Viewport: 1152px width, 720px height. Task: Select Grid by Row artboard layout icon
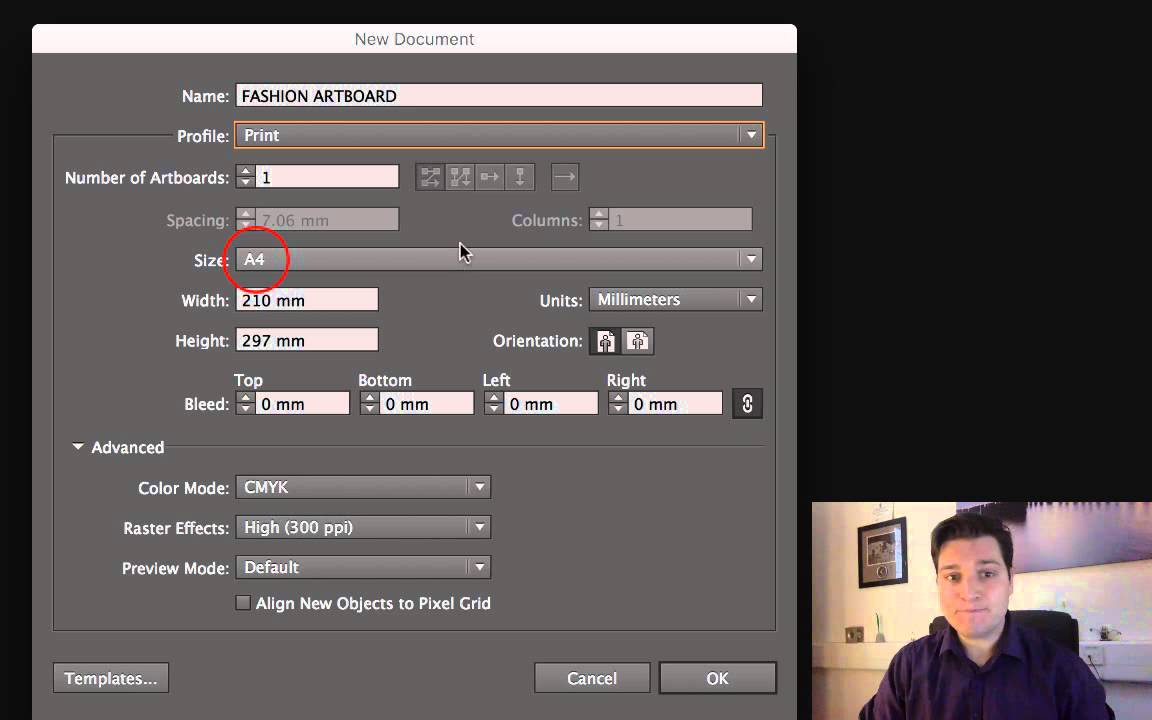431,177
